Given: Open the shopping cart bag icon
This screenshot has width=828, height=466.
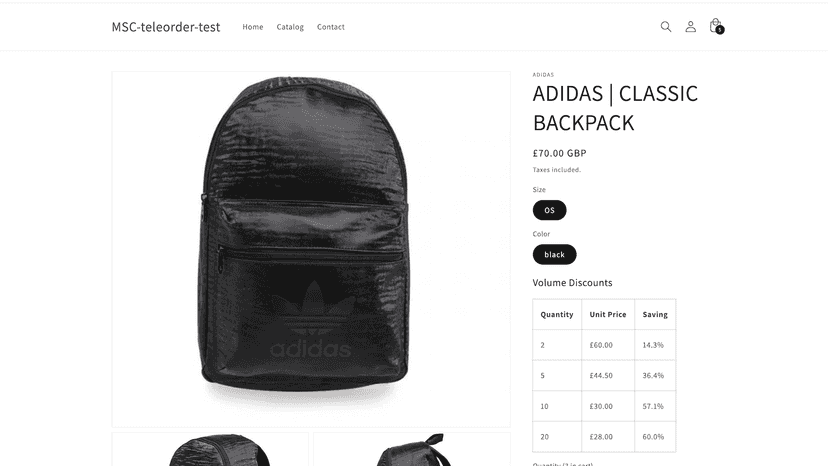Looking at the screenshot, I should point(715,26).
